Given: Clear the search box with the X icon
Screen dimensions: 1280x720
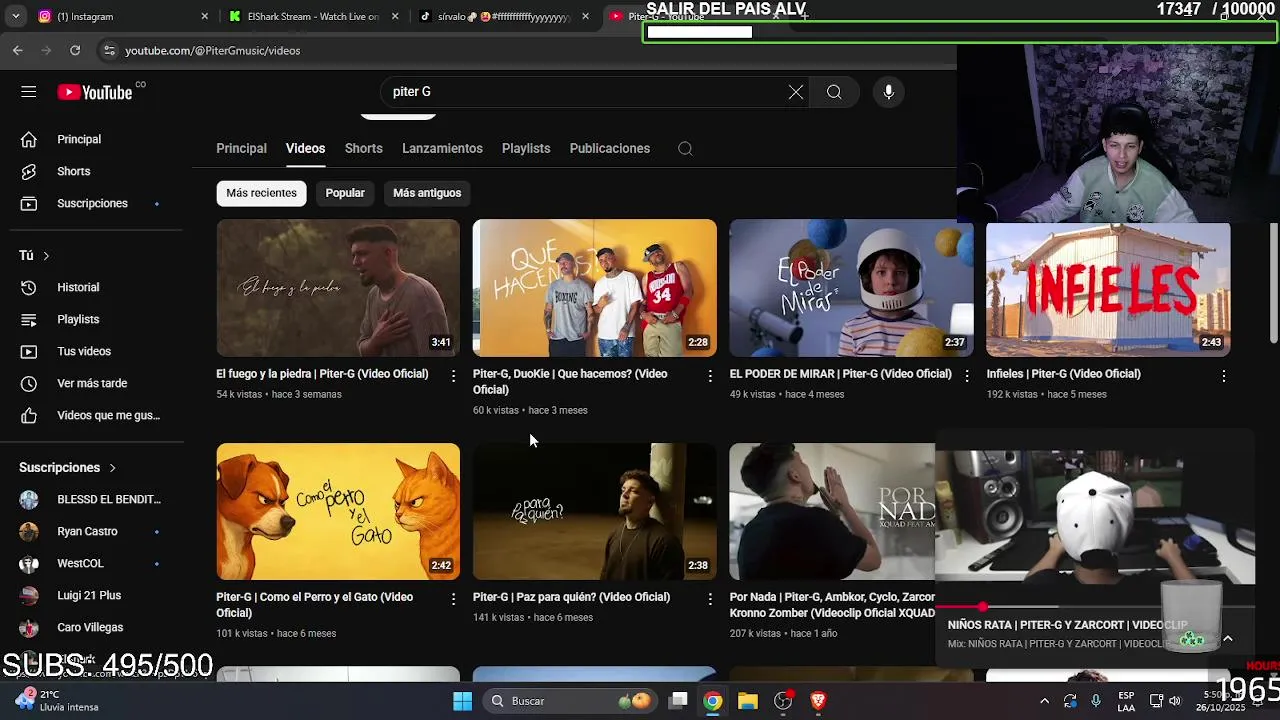Looking at the screenshot, I should pyautogui.click(x=795, y=92).
